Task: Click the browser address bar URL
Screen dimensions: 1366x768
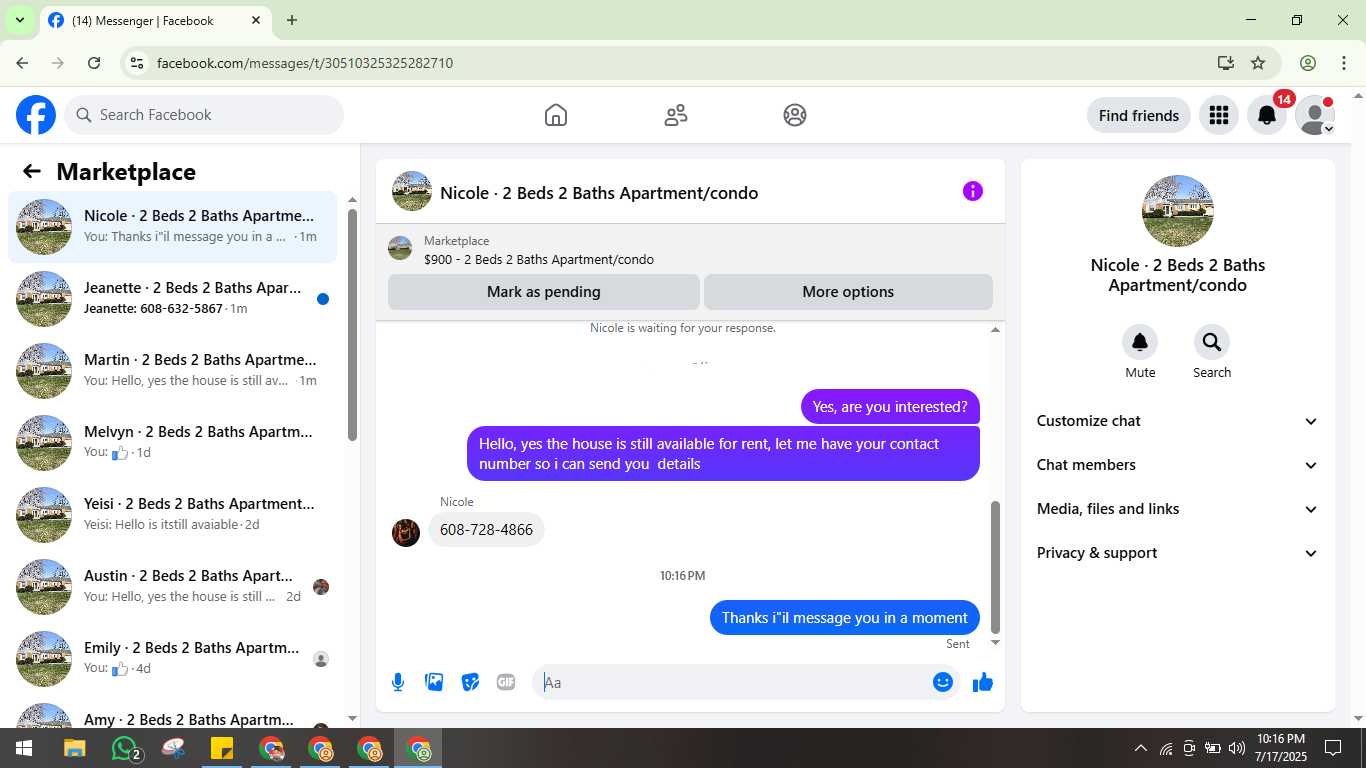Action: [x=305, y=63]
